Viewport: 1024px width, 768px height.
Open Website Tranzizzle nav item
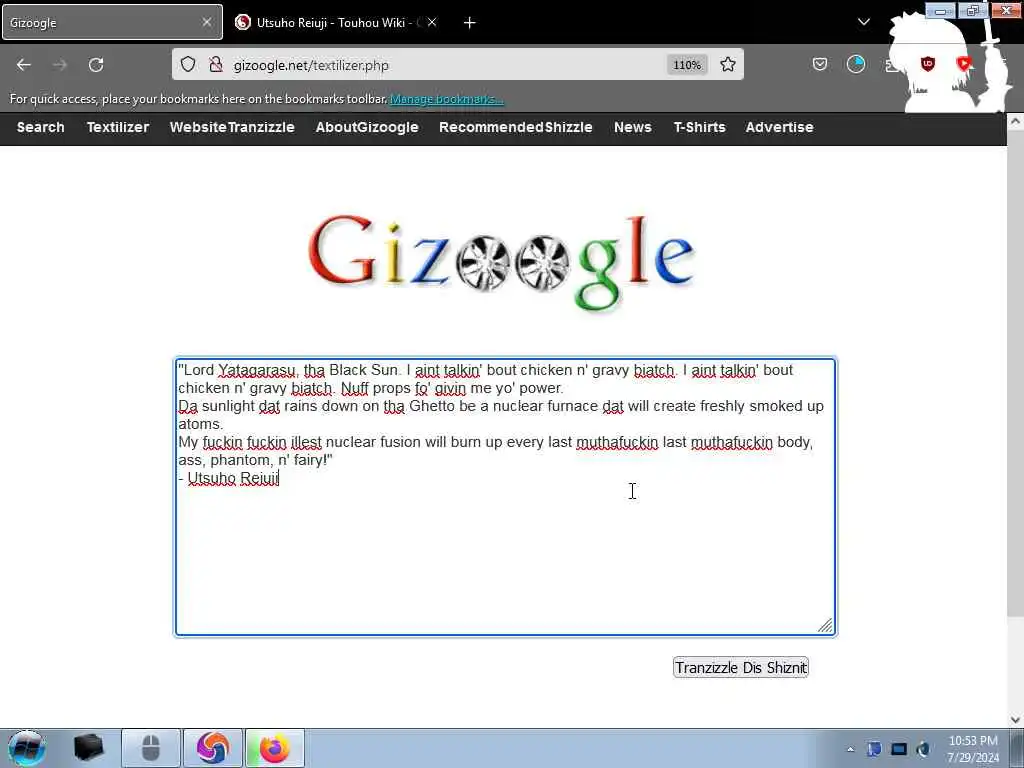(232, 127)
